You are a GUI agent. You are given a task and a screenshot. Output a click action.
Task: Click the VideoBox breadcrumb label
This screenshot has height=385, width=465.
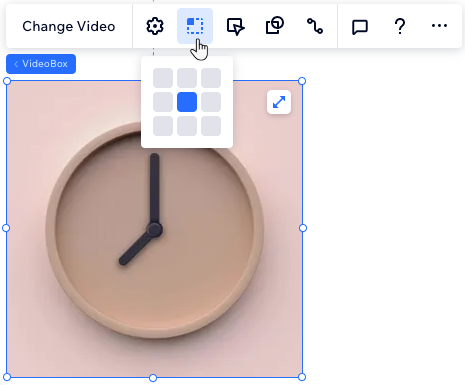pos(41,64)
